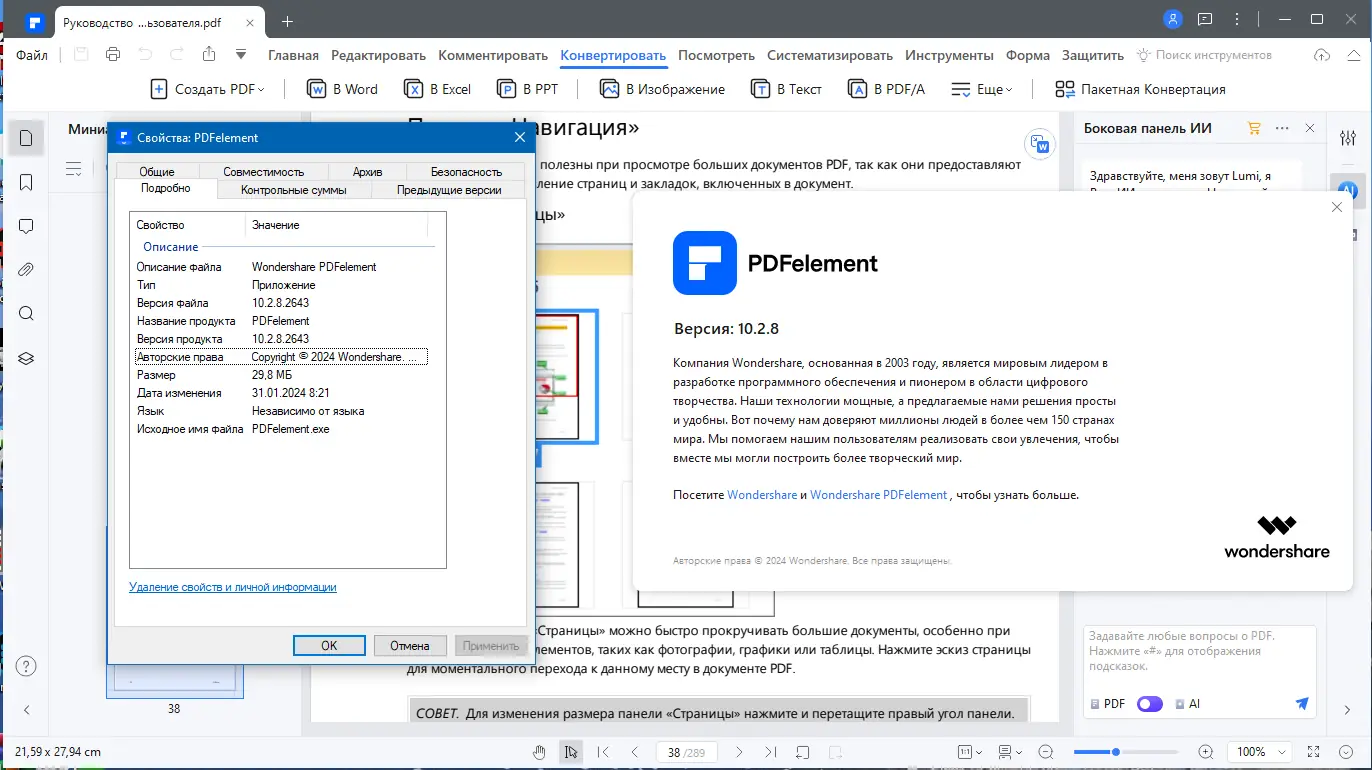Open the Annotations panel icon
This screenshot has height=770, width=1372.
(x=26, y=225)
